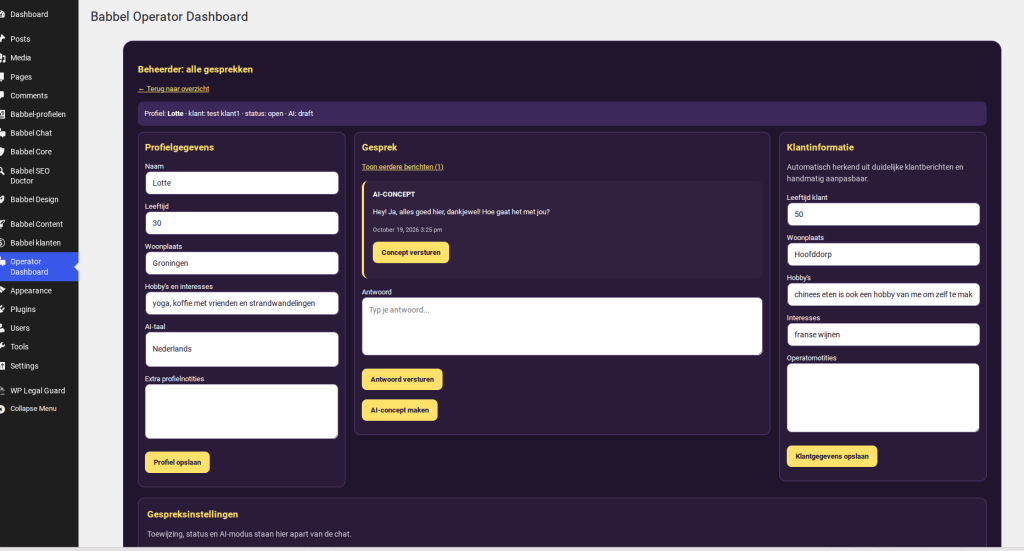Click the Appearance brush icon
Image resolution: width=1024 pixels, height=551 pixels.
point(3,291)
